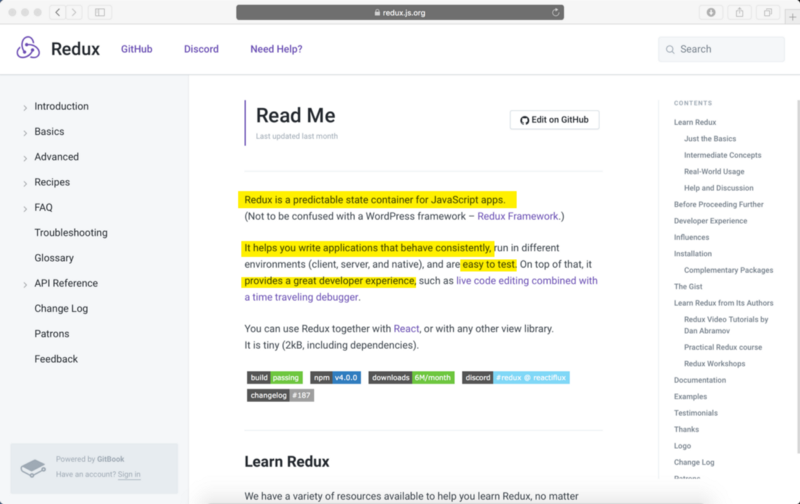Click the build passing badge
This screenshot has height=504, width=800.
coord(275,377)
